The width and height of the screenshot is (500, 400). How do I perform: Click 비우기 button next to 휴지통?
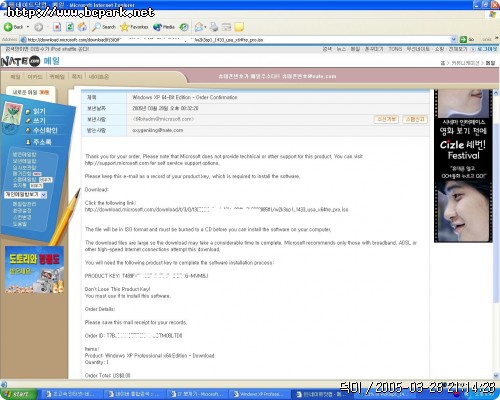36,186
